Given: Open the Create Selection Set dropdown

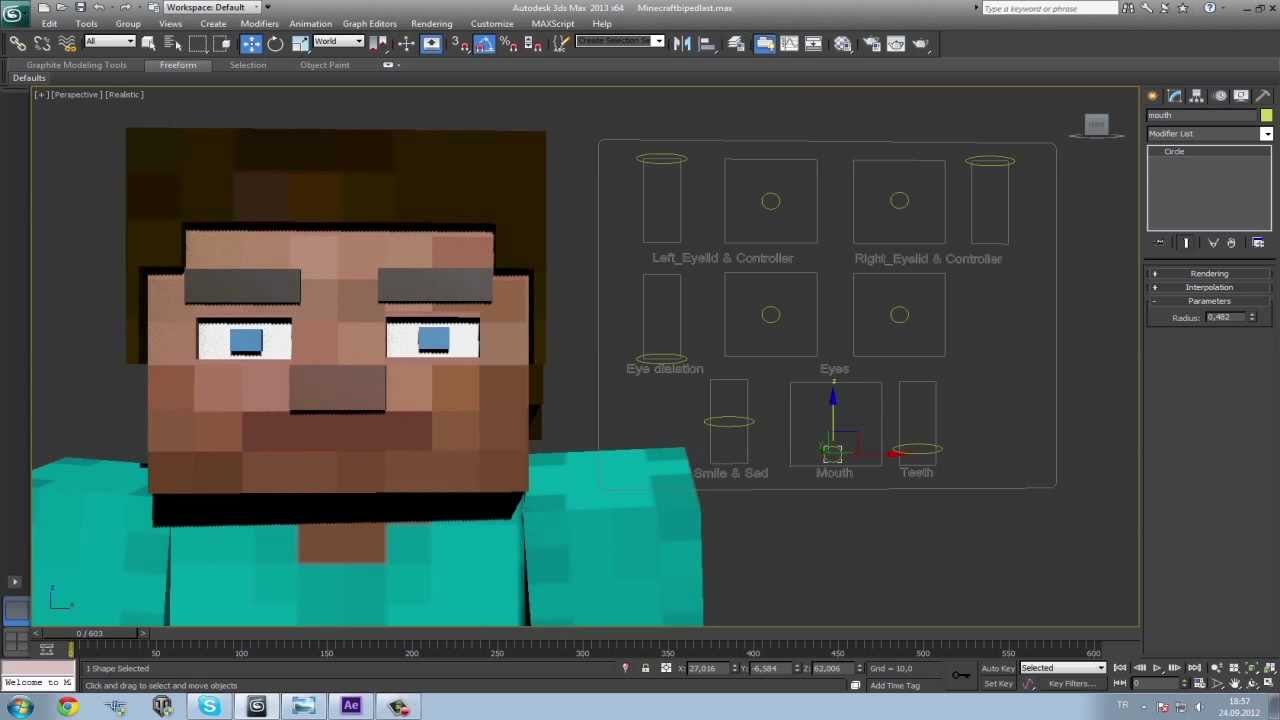Looking at the screenshot, I should point(620,41).
